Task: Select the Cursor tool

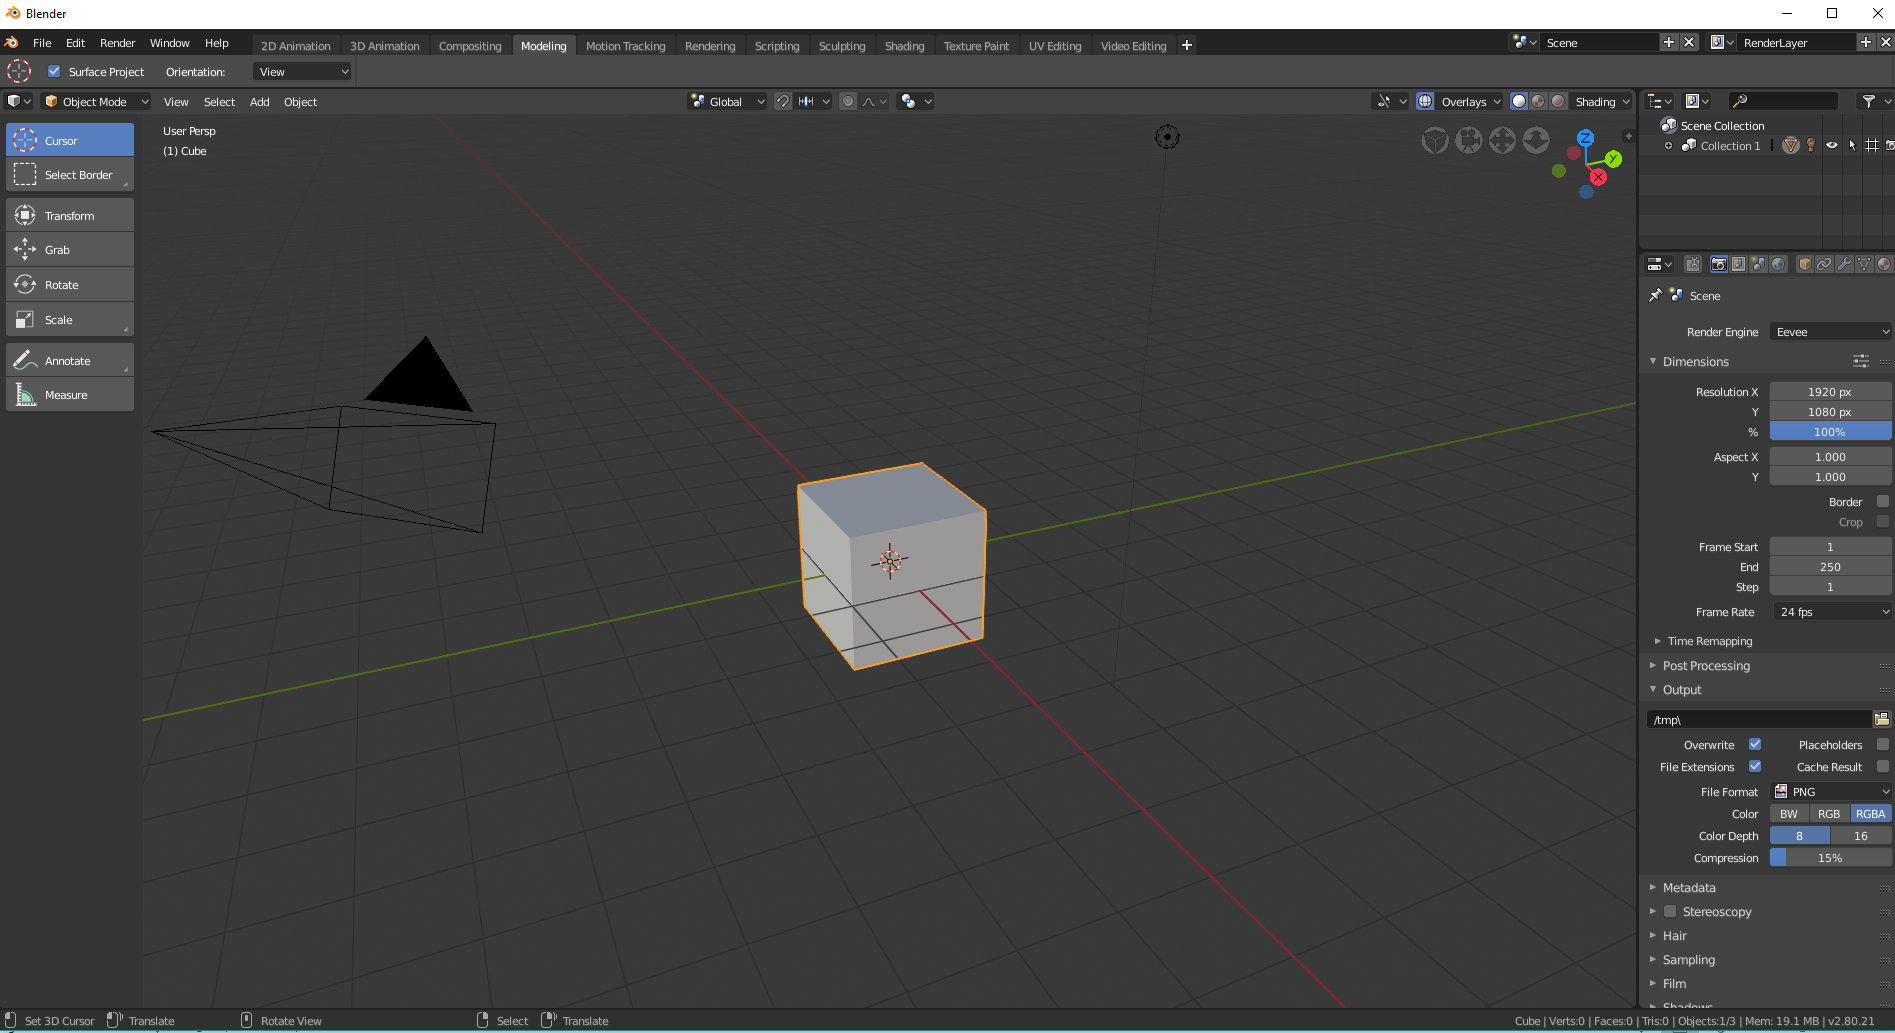Action: point(70,140)
